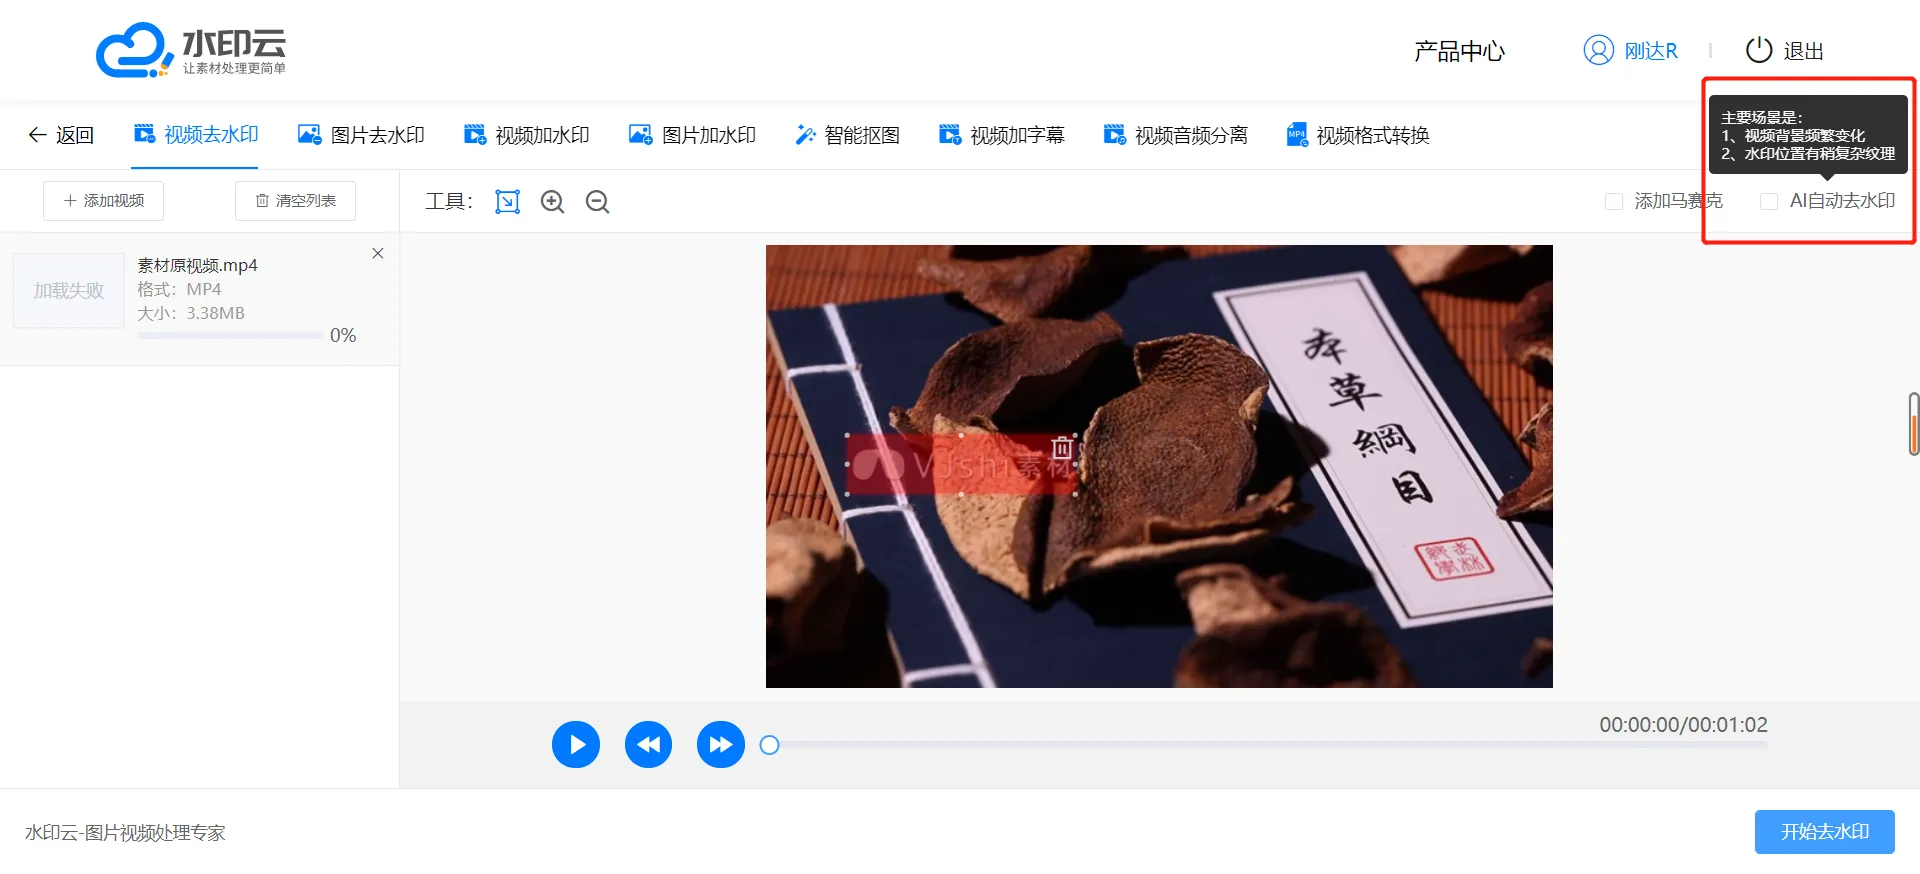
Task: Open the 产品中心 menu
Action: (x=1459, y=51)
